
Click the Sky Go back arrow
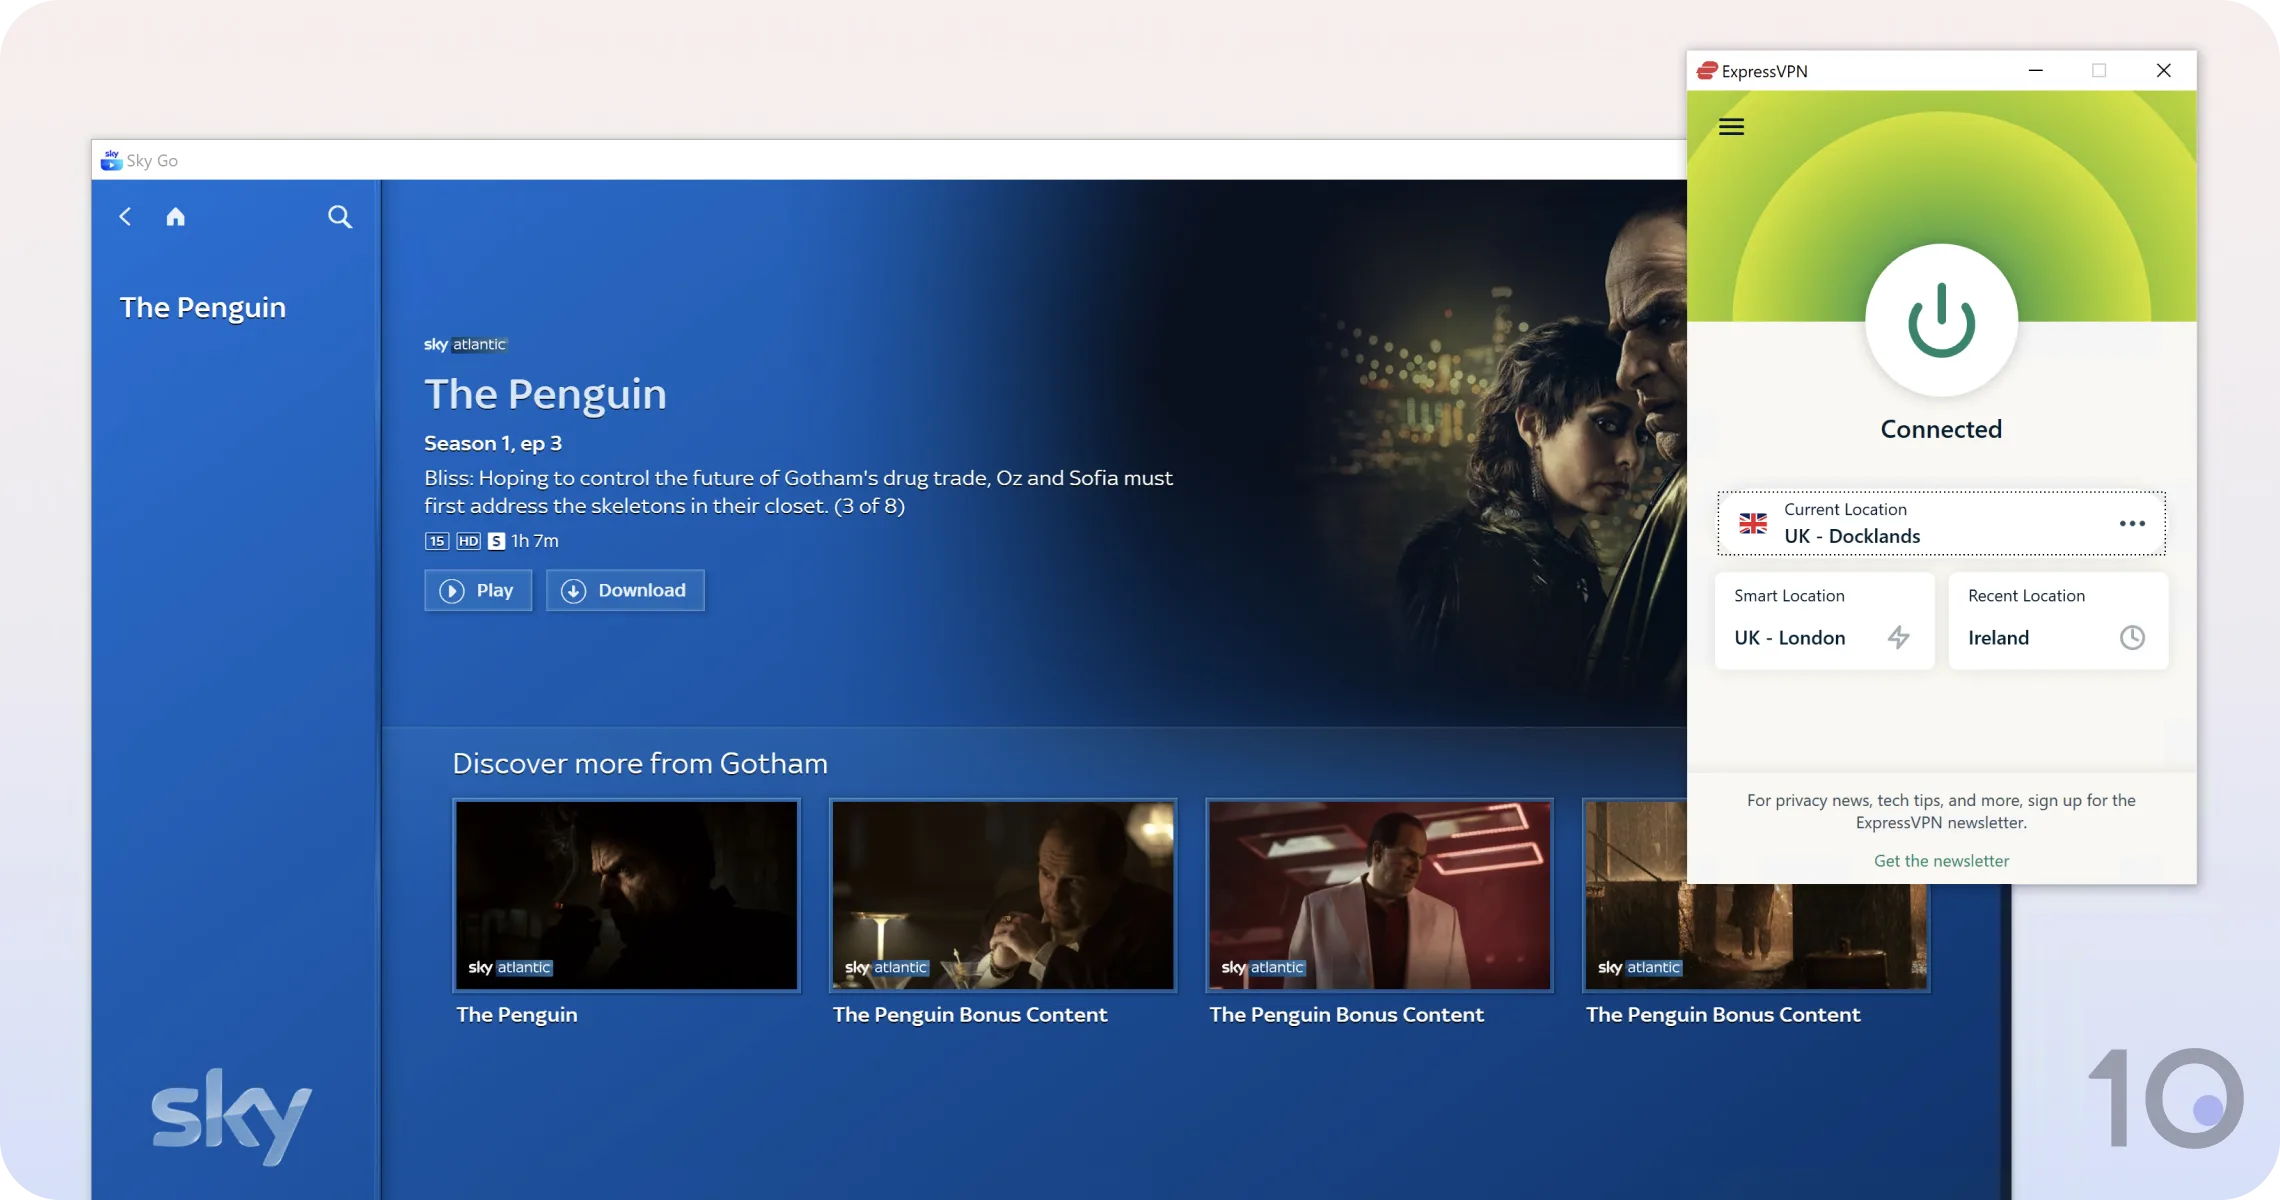(125, 217)
